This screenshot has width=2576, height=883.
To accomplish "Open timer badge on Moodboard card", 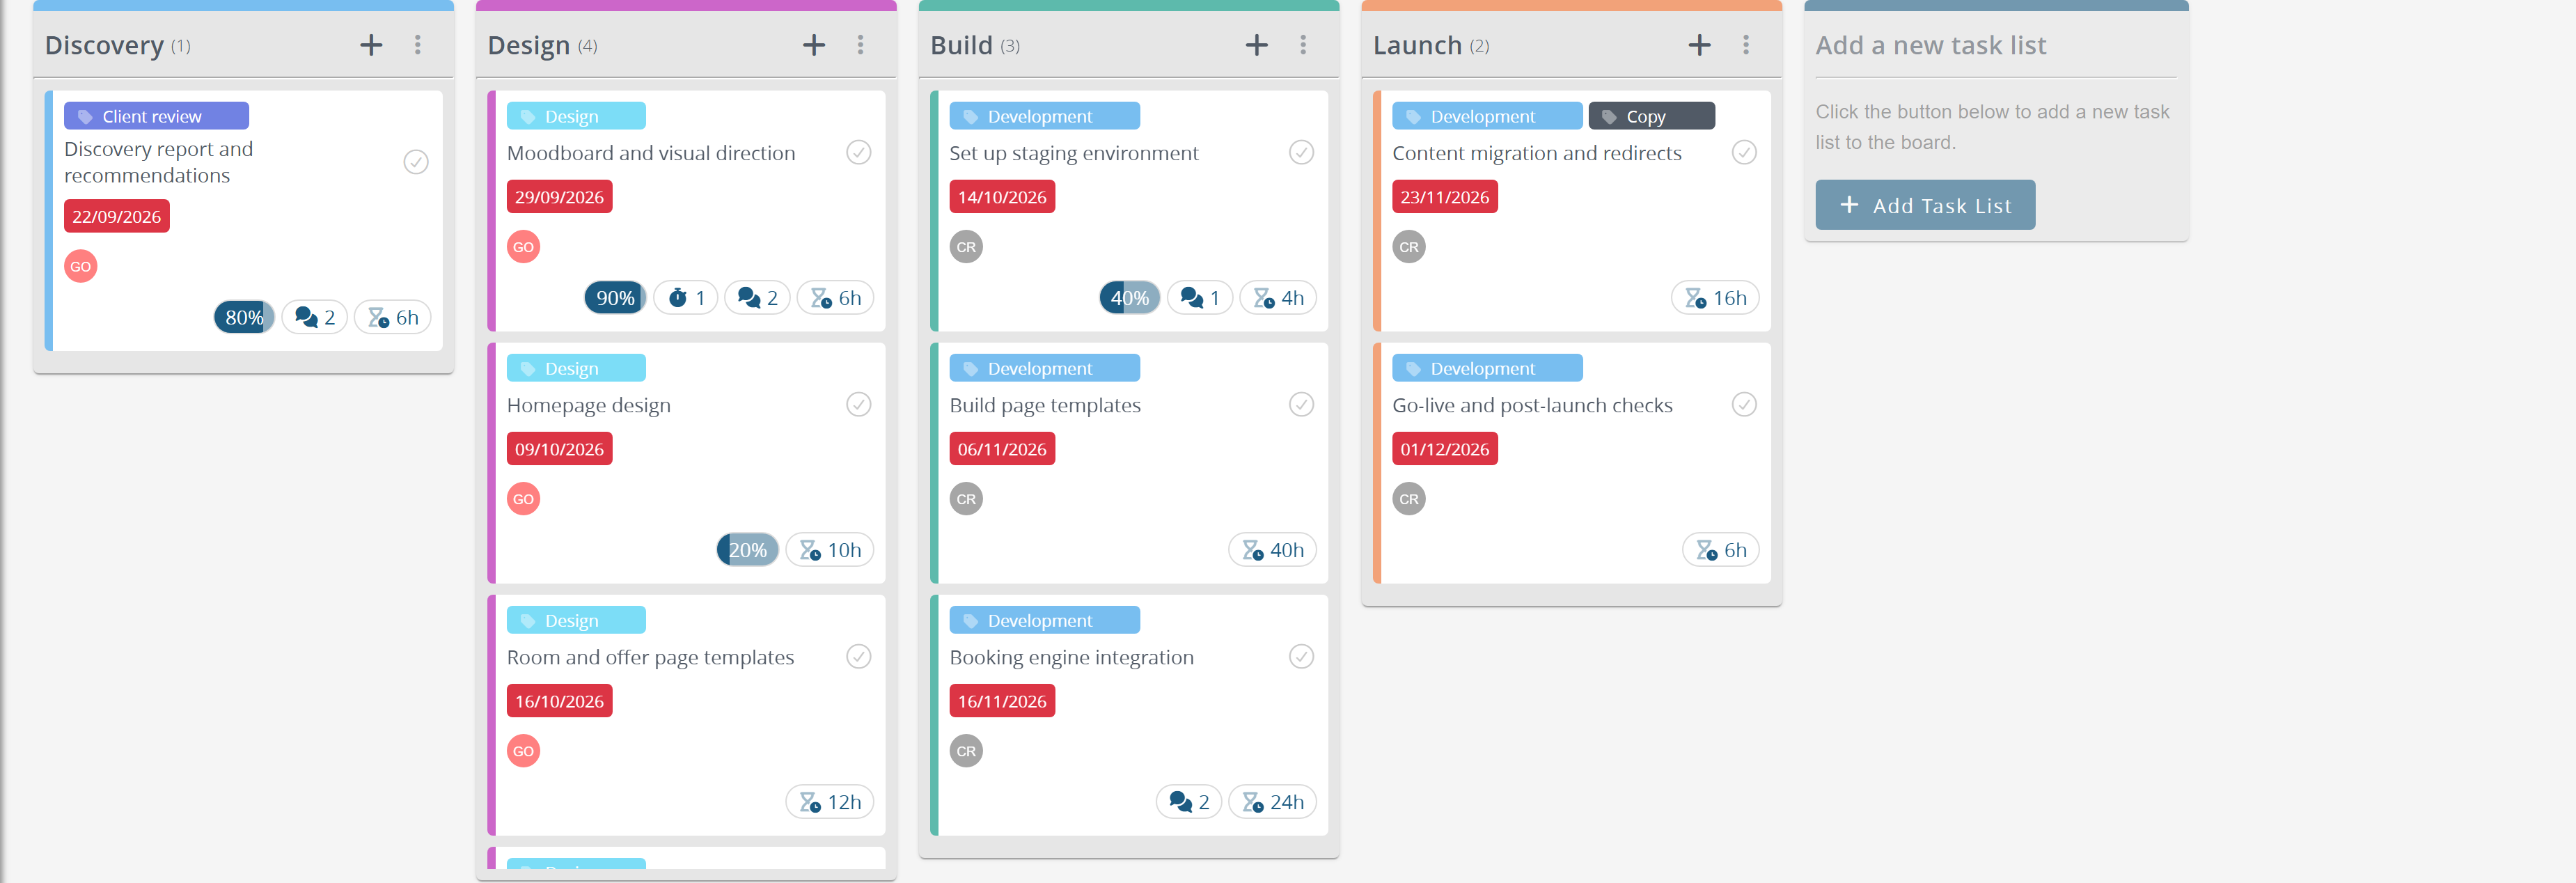I will pyautogui.click(x=686, y=297).
